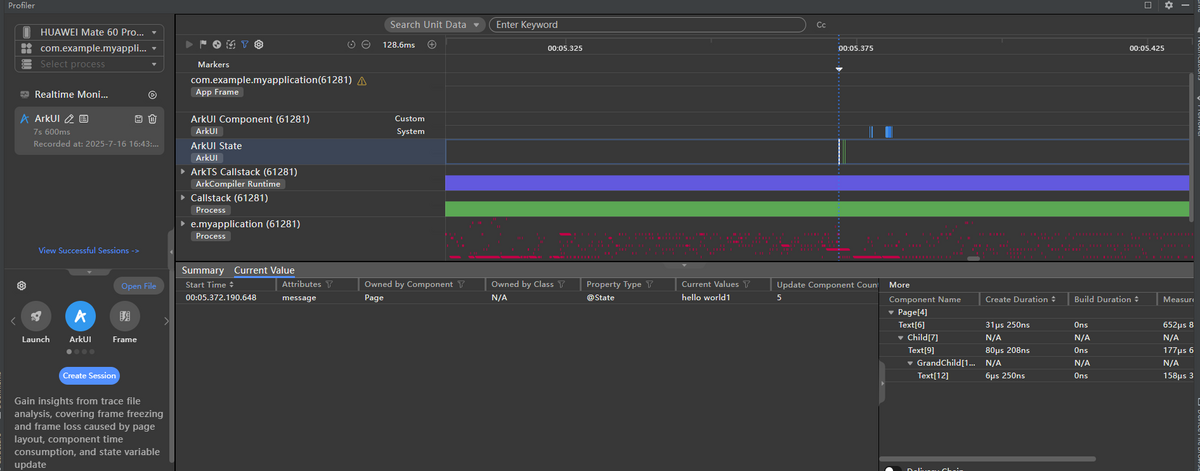The image size is (1200, 471).
Task: Zoom in the timeline with the plus icon
Action: (432, 44)
